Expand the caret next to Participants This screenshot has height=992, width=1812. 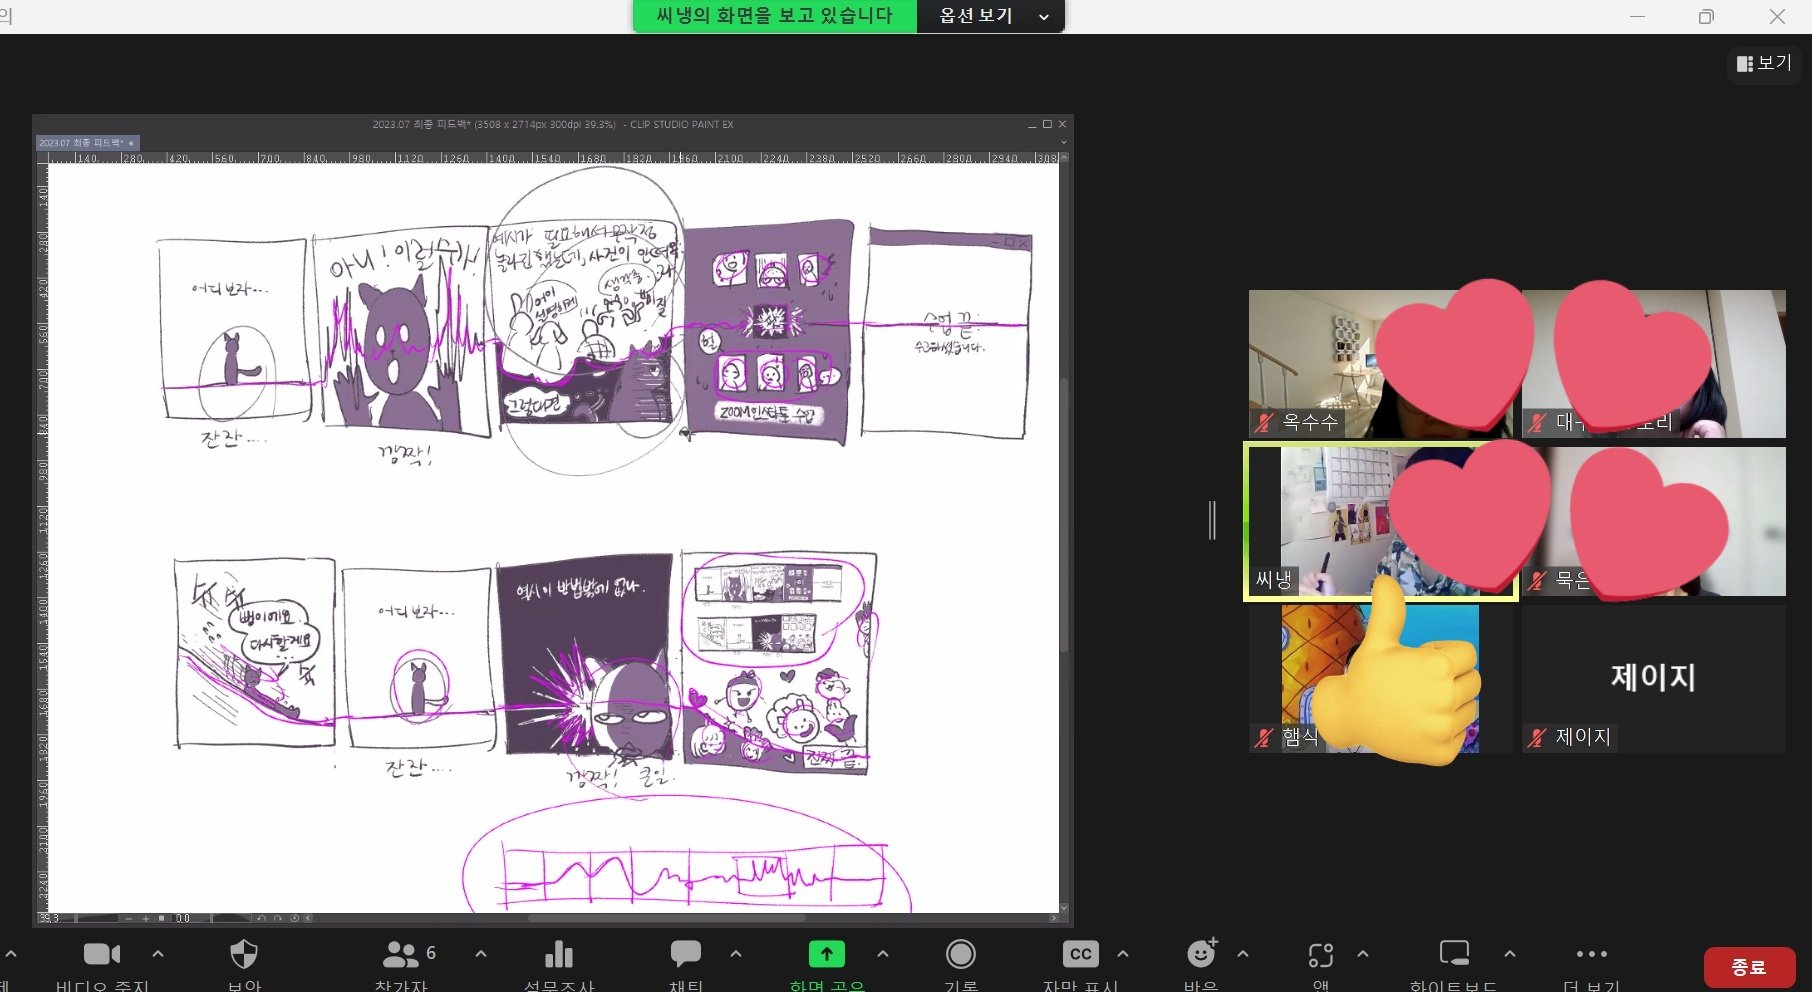(481, 954)
